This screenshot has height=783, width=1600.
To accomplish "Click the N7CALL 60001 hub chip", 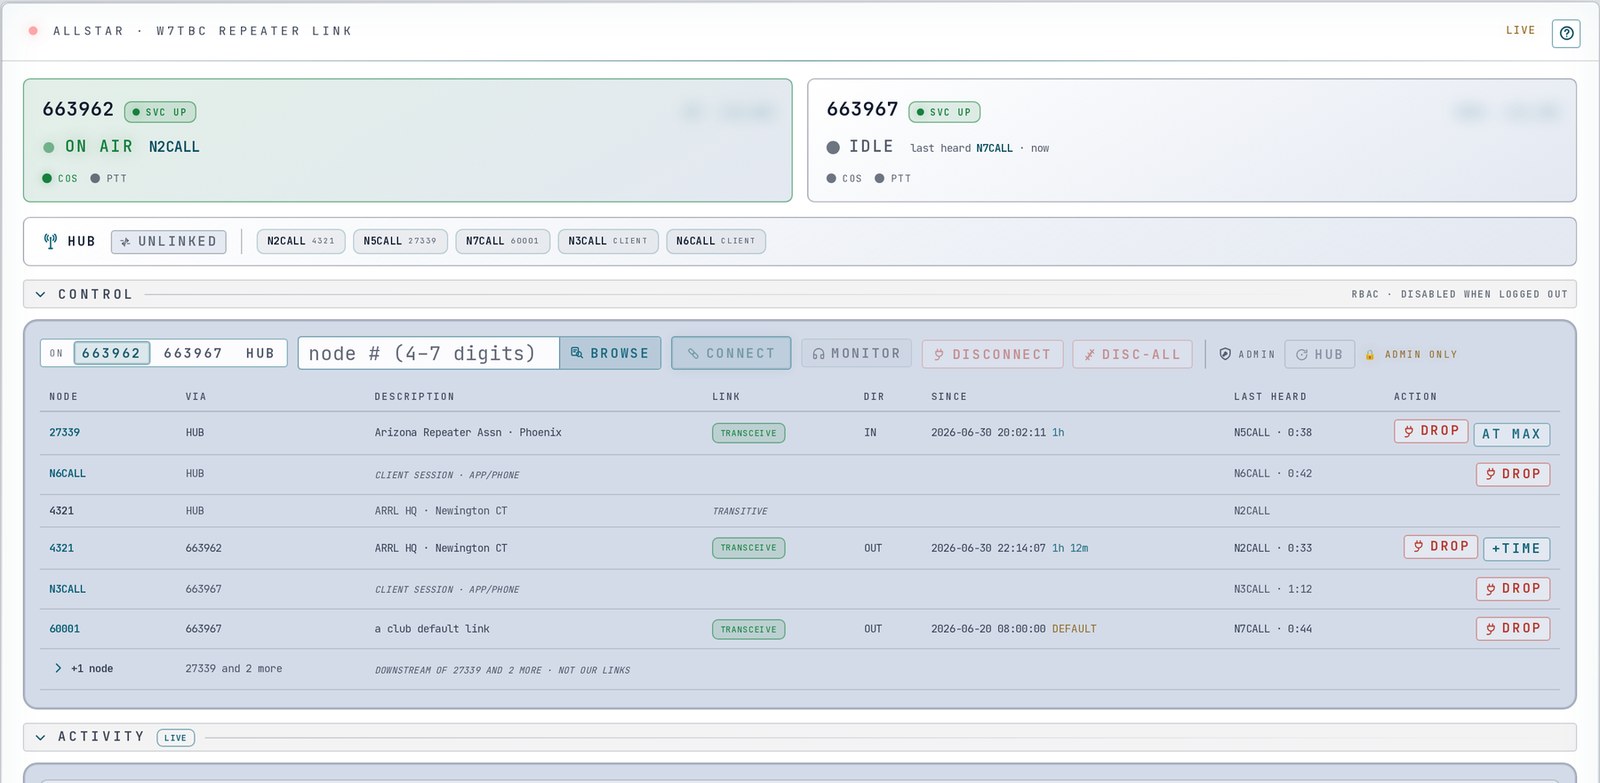I will pyautogui.click(x=502, y=241).
